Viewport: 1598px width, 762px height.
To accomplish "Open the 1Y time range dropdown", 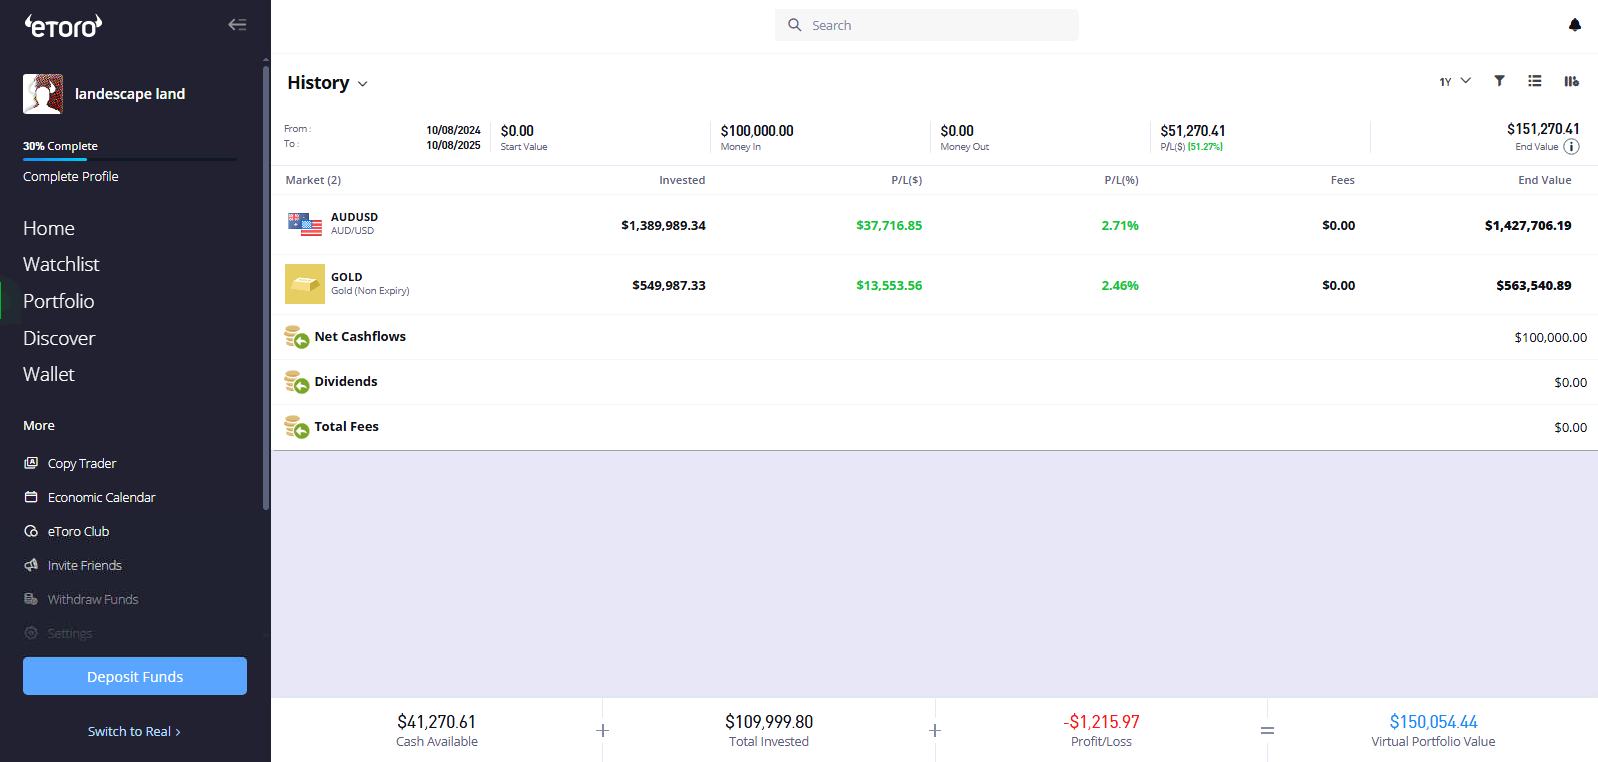I will point(1454,81).
